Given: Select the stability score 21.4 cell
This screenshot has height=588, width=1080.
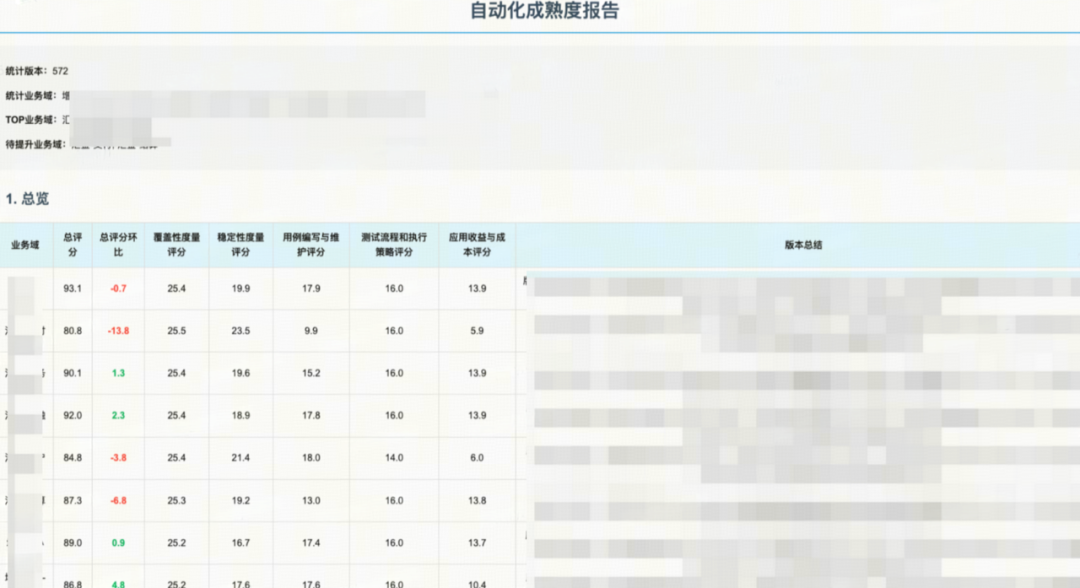Looking at the screenshot, I should tap(240, 458).
